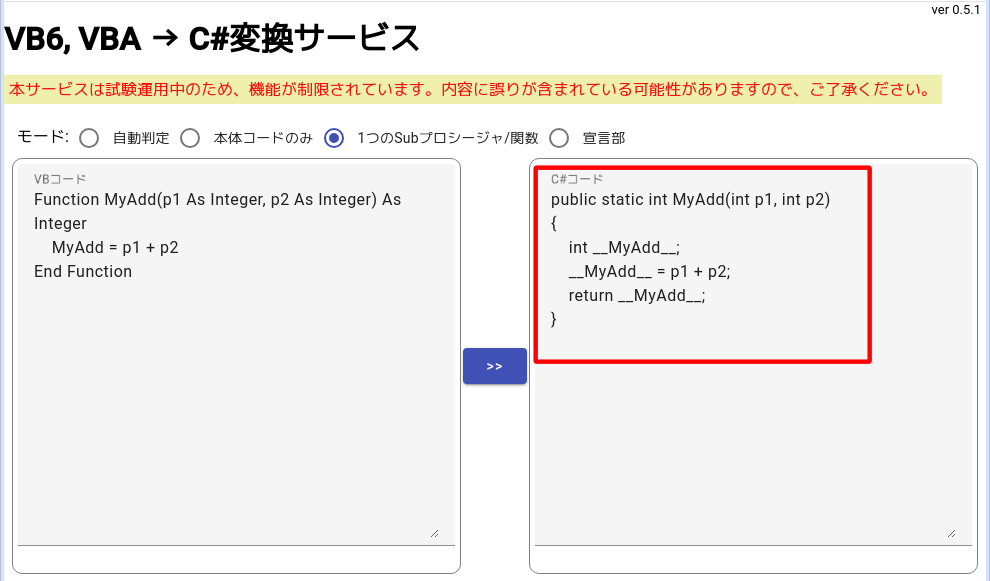The image size is (990, 581).
Task: Click the 本体コードのみ label text
Action: pyautogui.click(x=263, y=138)
